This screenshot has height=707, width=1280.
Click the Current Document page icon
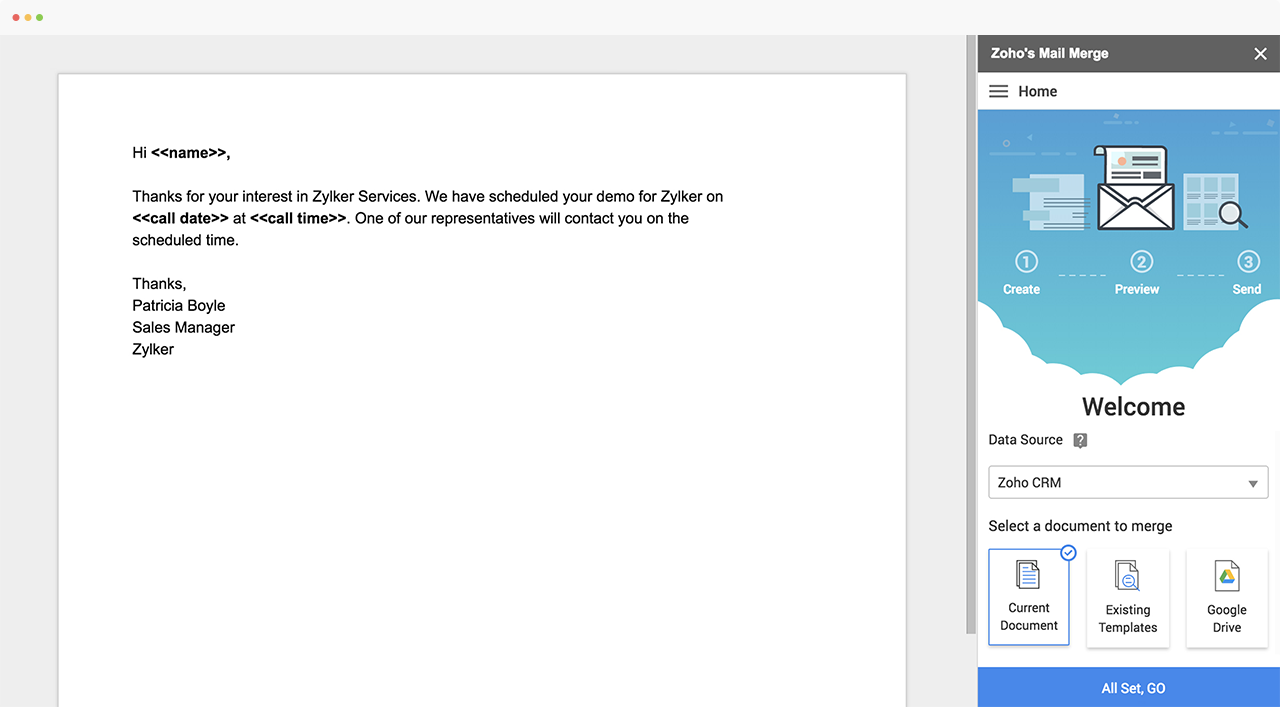pyautogui.click(x=1028, y=575)
